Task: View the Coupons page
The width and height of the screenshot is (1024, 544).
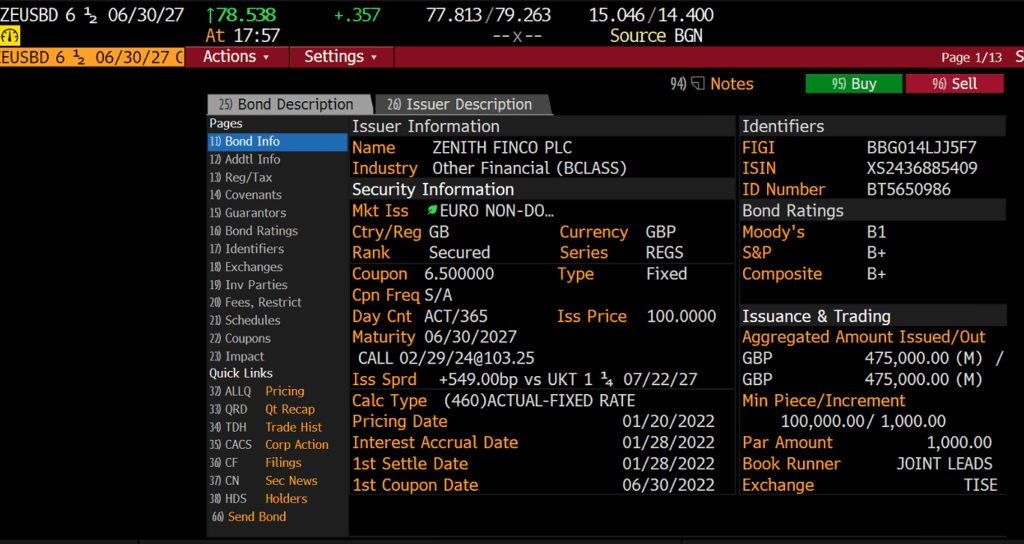Action: pos(247,338)
